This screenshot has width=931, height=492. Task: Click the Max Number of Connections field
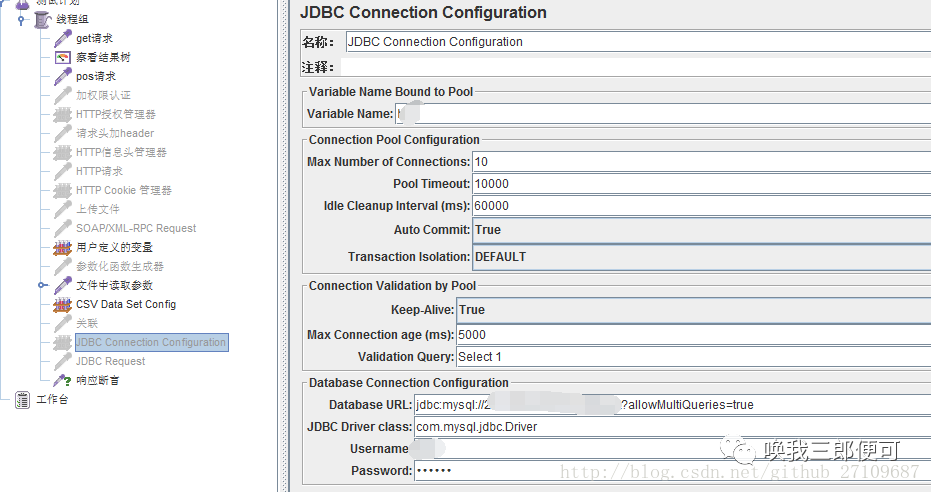(x=700, y=162)
